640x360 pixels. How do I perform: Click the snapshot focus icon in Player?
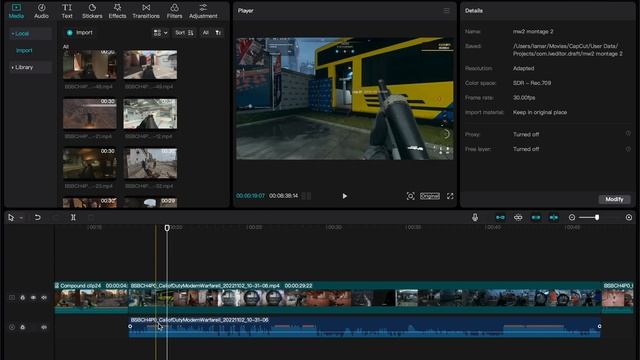coord(411,196)
